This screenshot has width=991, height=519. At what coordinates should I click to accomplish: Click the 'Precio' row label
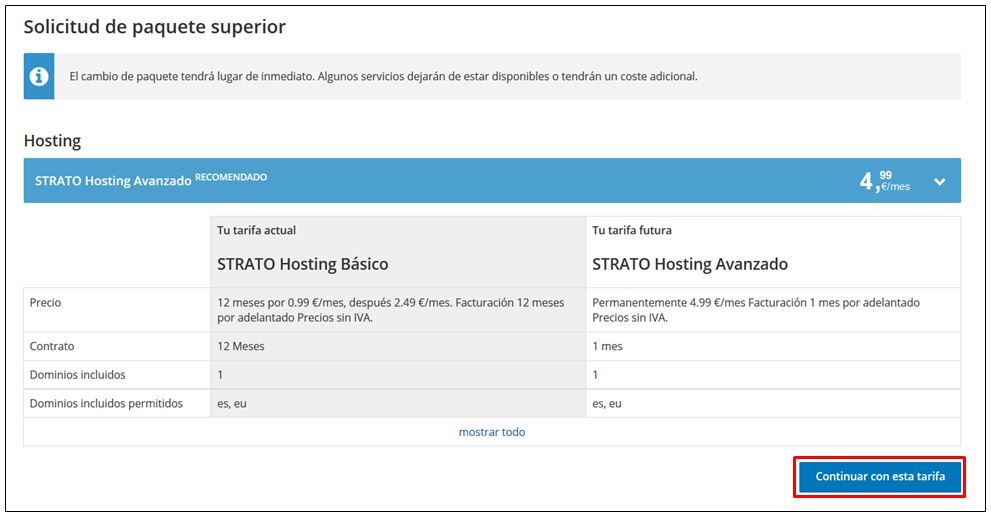point(46,302)
